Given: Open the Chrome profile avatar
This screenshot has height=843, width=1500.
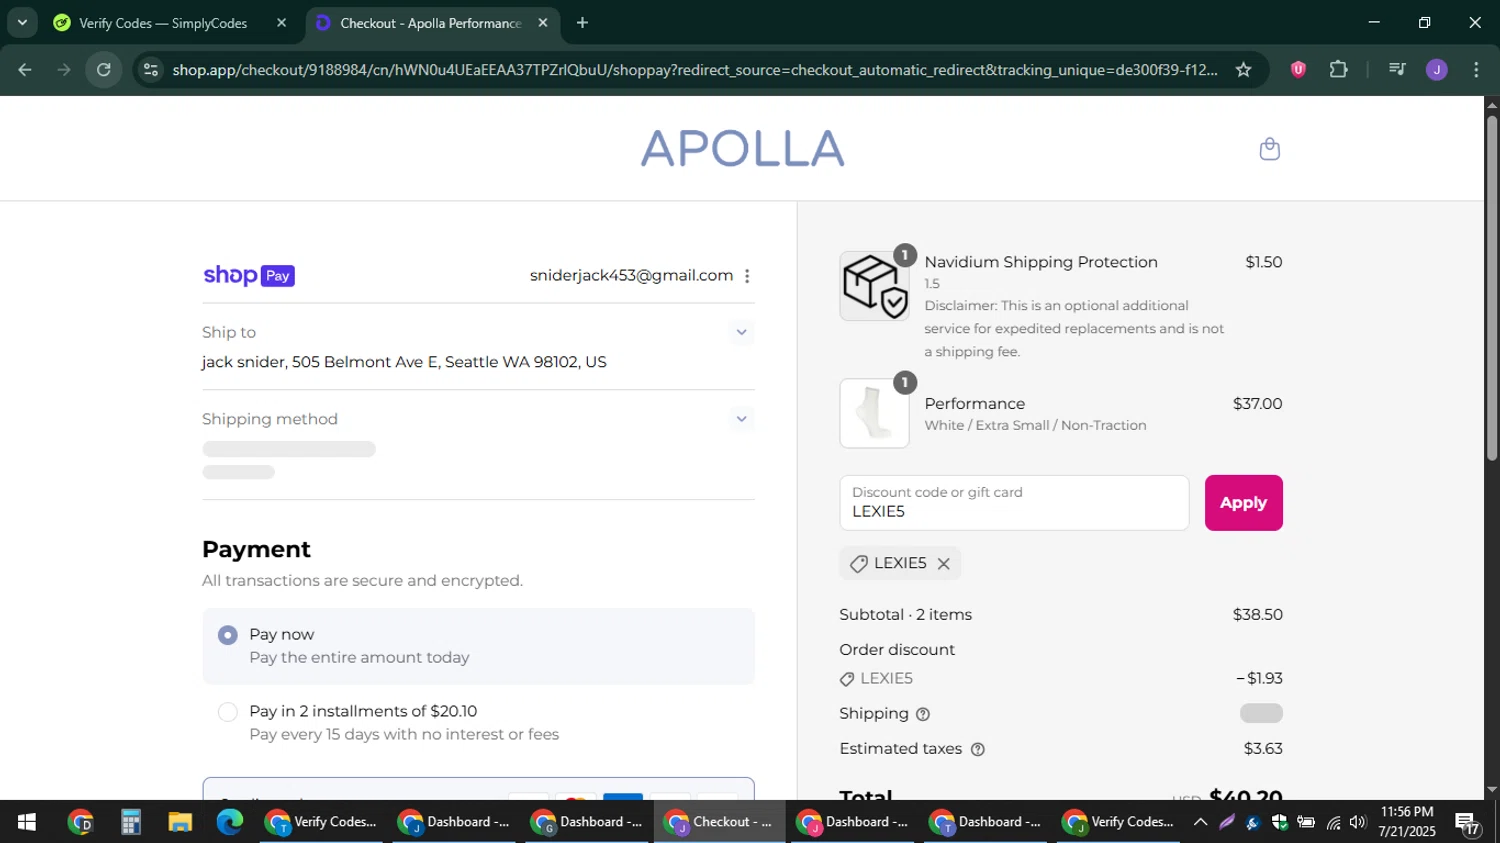Looking at the screenshot, I should pos(1437,70).
